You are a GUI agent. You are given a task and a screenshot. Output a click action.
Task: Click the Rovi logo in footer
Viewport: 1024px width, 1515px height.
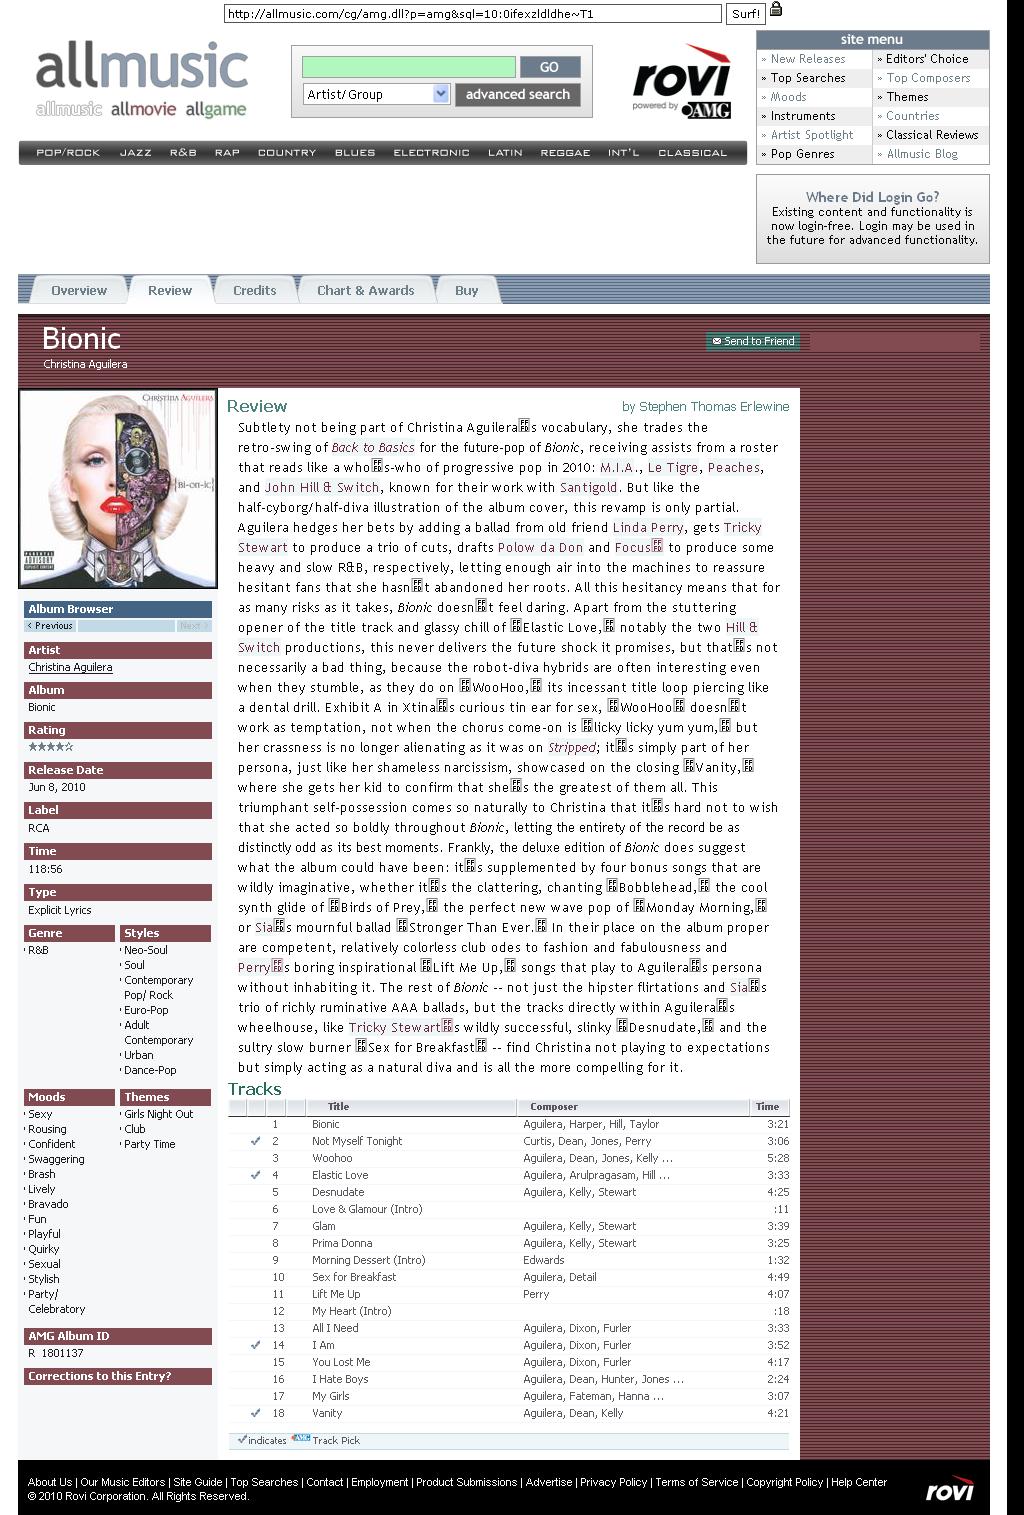coord(949,1487)
